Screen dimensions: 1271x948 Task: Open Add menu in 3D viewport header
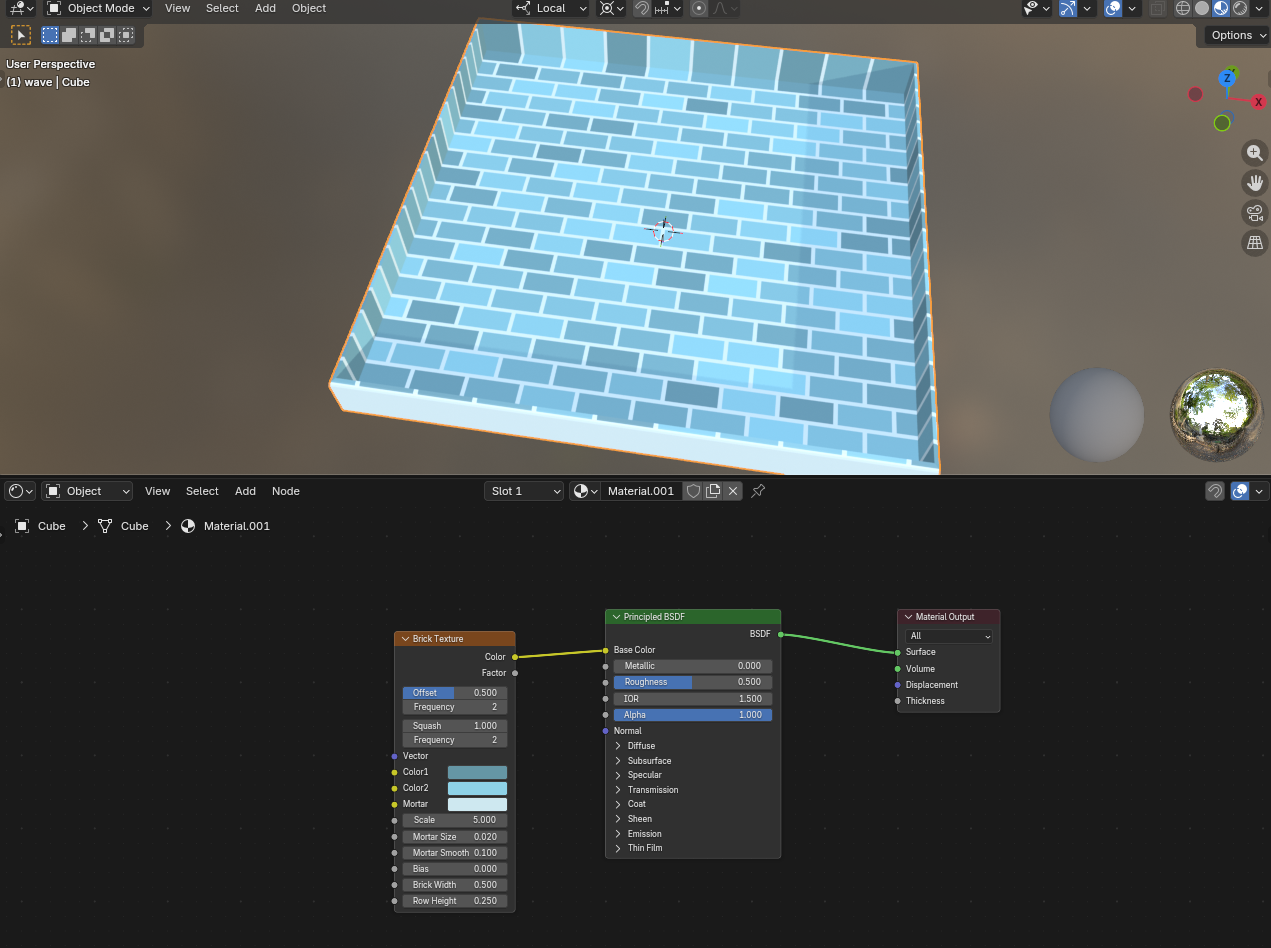click(265, 8)
